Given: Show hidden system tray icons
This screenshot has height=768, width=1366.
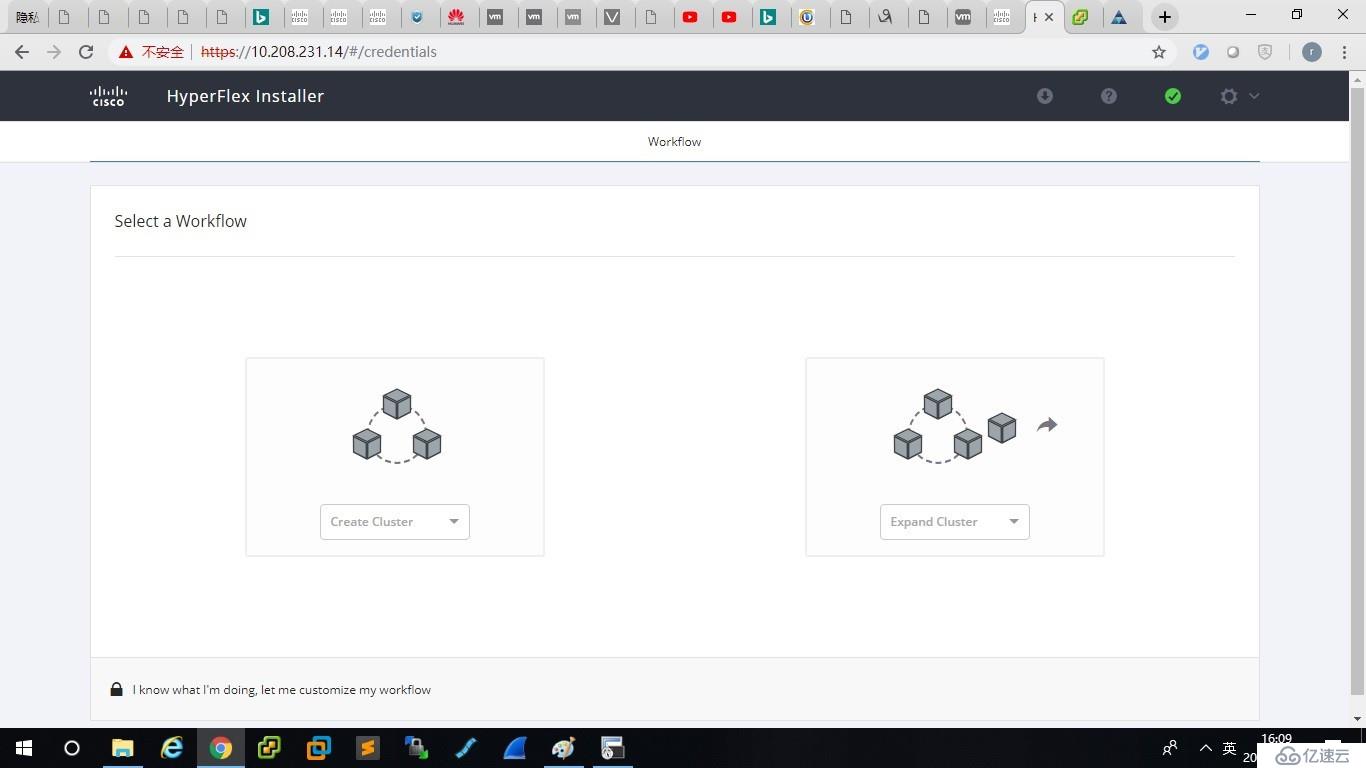Looking at the screenshot, I should 1205,748.
